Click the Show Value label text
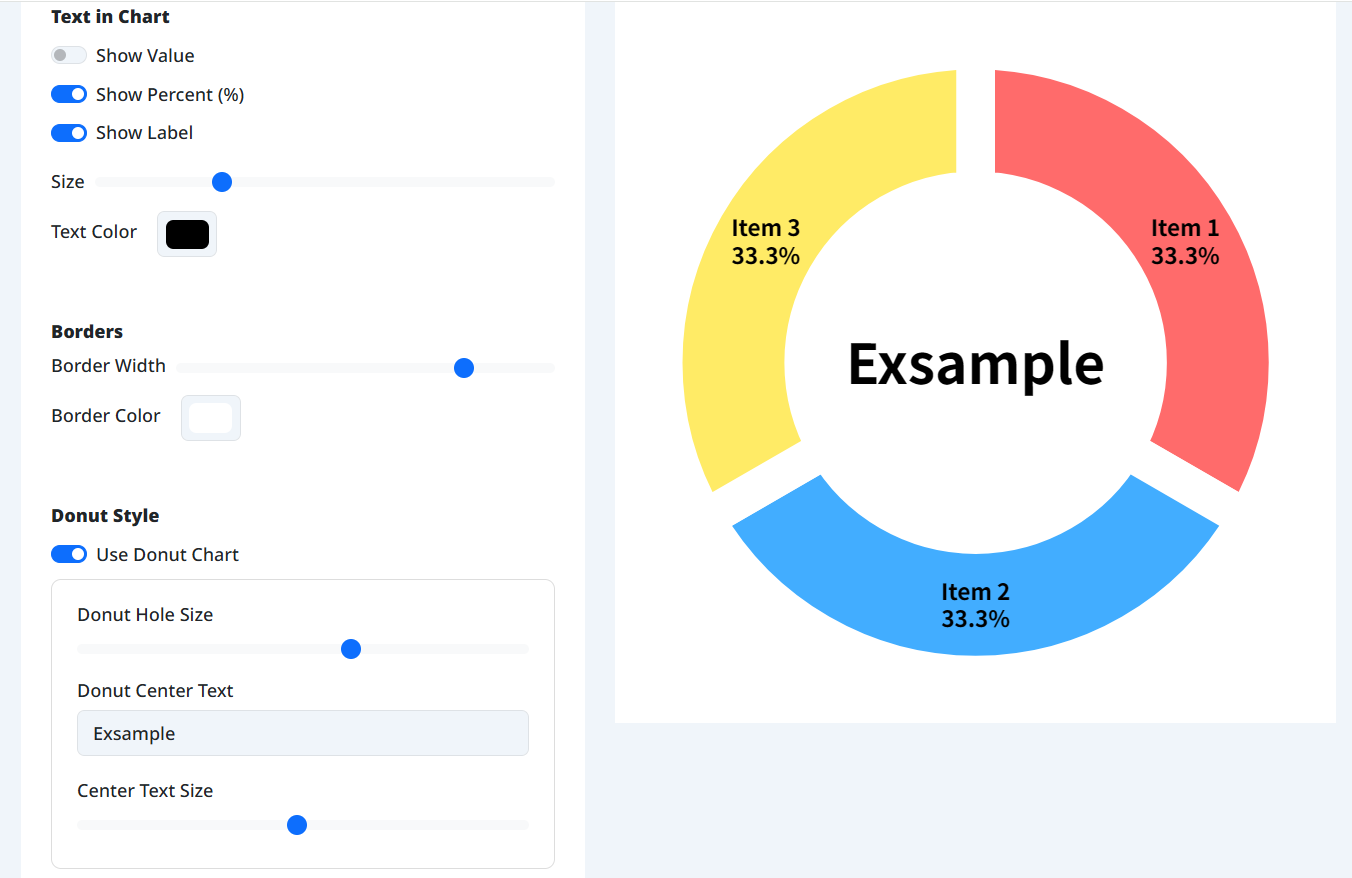This screenshot has height=878, width=1352. 145,56
